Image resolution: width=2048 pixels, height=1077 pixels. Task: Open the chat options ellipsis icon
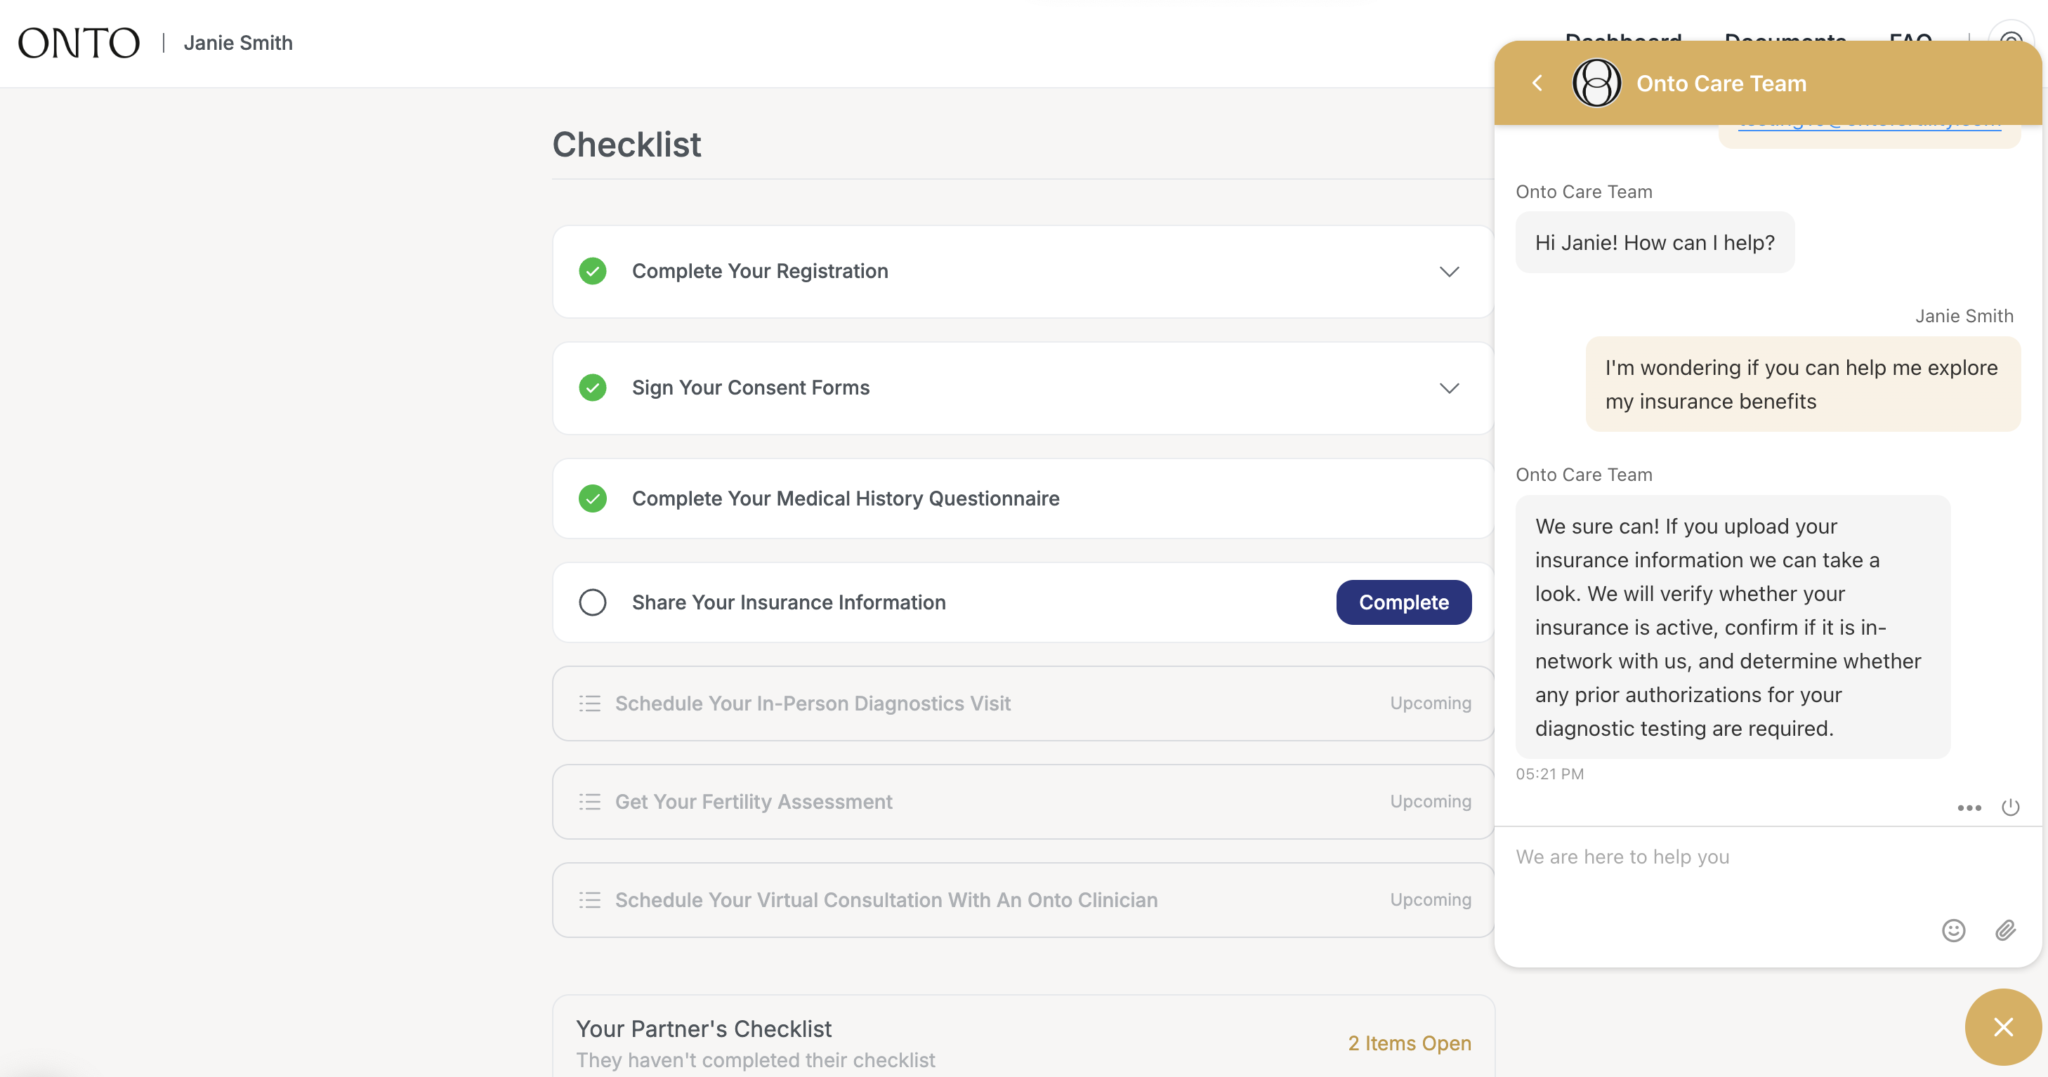click(x=1968, y=807)
